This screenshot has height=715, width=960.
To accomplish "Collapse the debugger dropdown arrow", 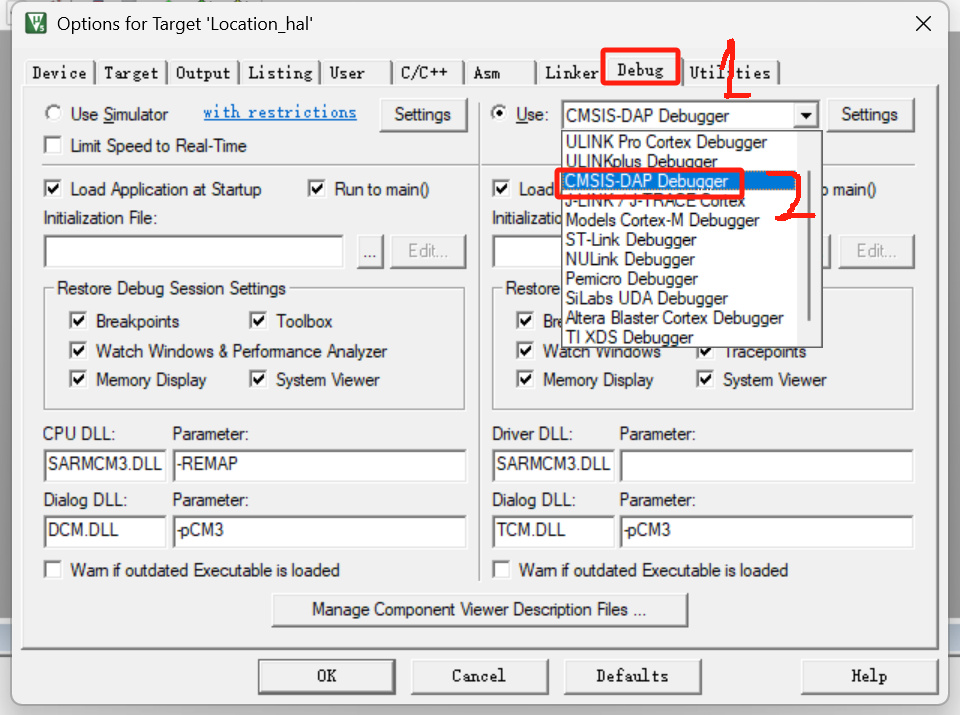I will [806, 115].
